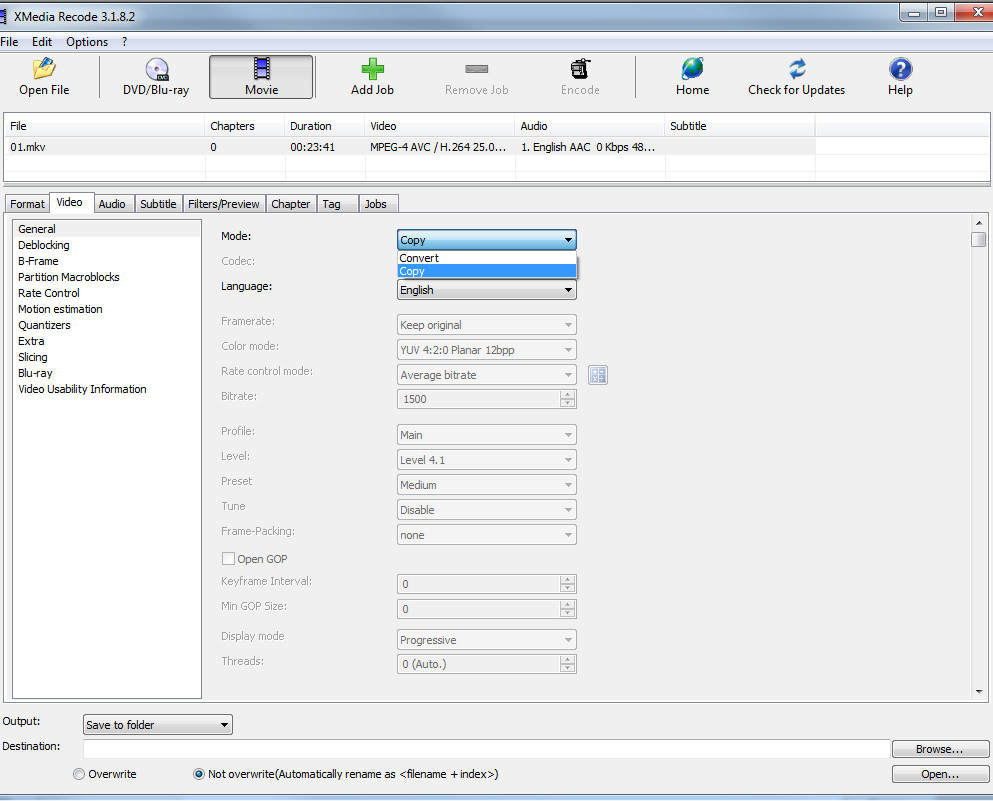Start the Encode toolbar icon
Image resolution: width=993 pixels, height=801 pixels.
580,69
